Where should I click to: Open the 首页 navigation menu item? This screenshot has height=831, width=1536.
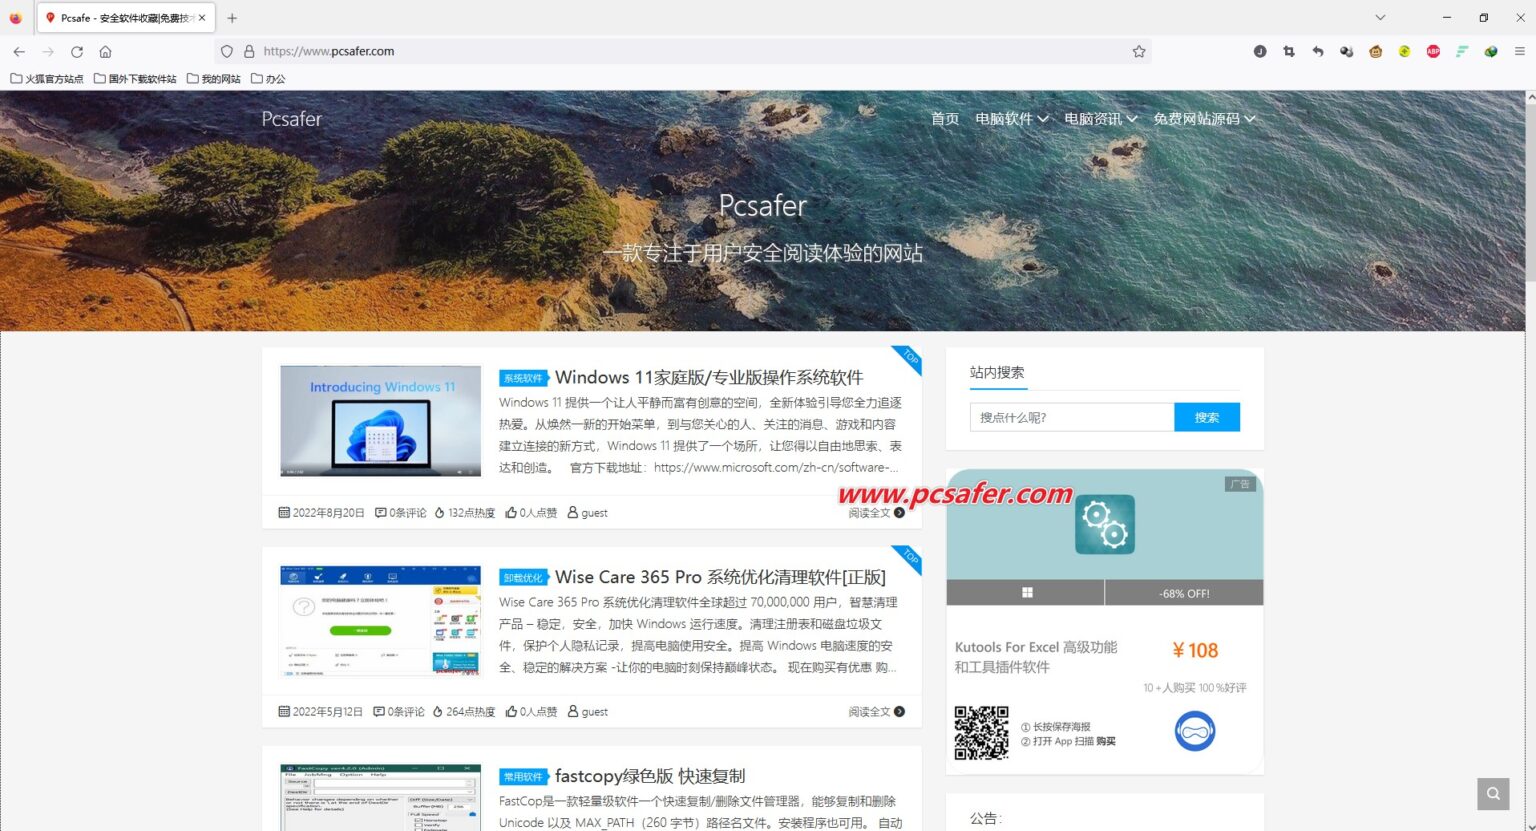click(944, 119)
